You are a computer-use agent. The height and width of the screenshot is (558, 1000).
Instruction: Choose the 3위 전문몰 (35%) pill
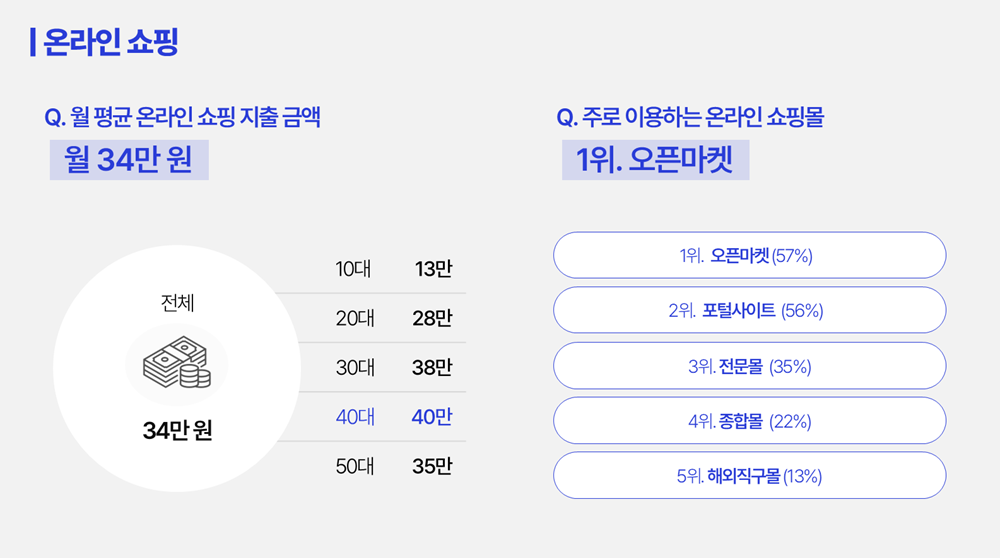pyautogui.click(x=749, y=366)
